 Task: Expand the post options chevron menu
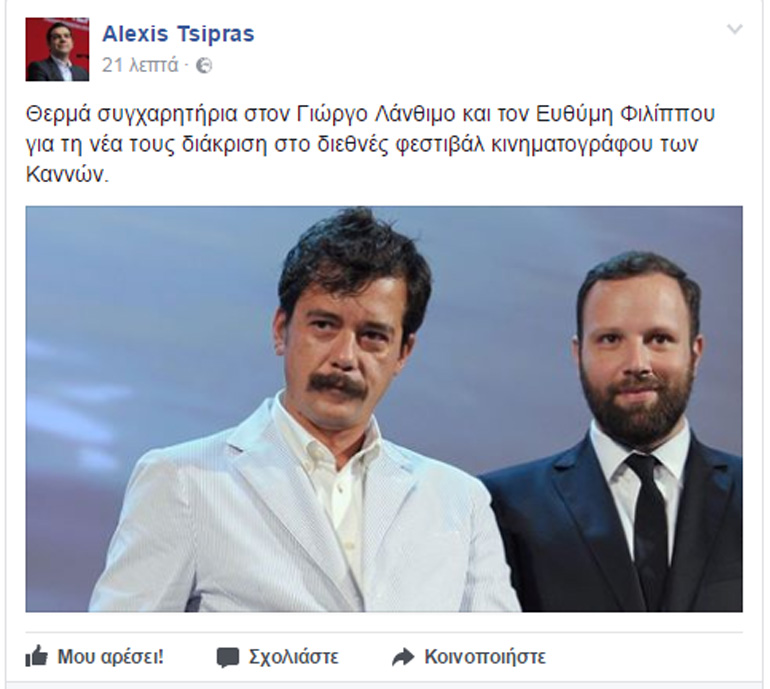(x=735, y=29)
